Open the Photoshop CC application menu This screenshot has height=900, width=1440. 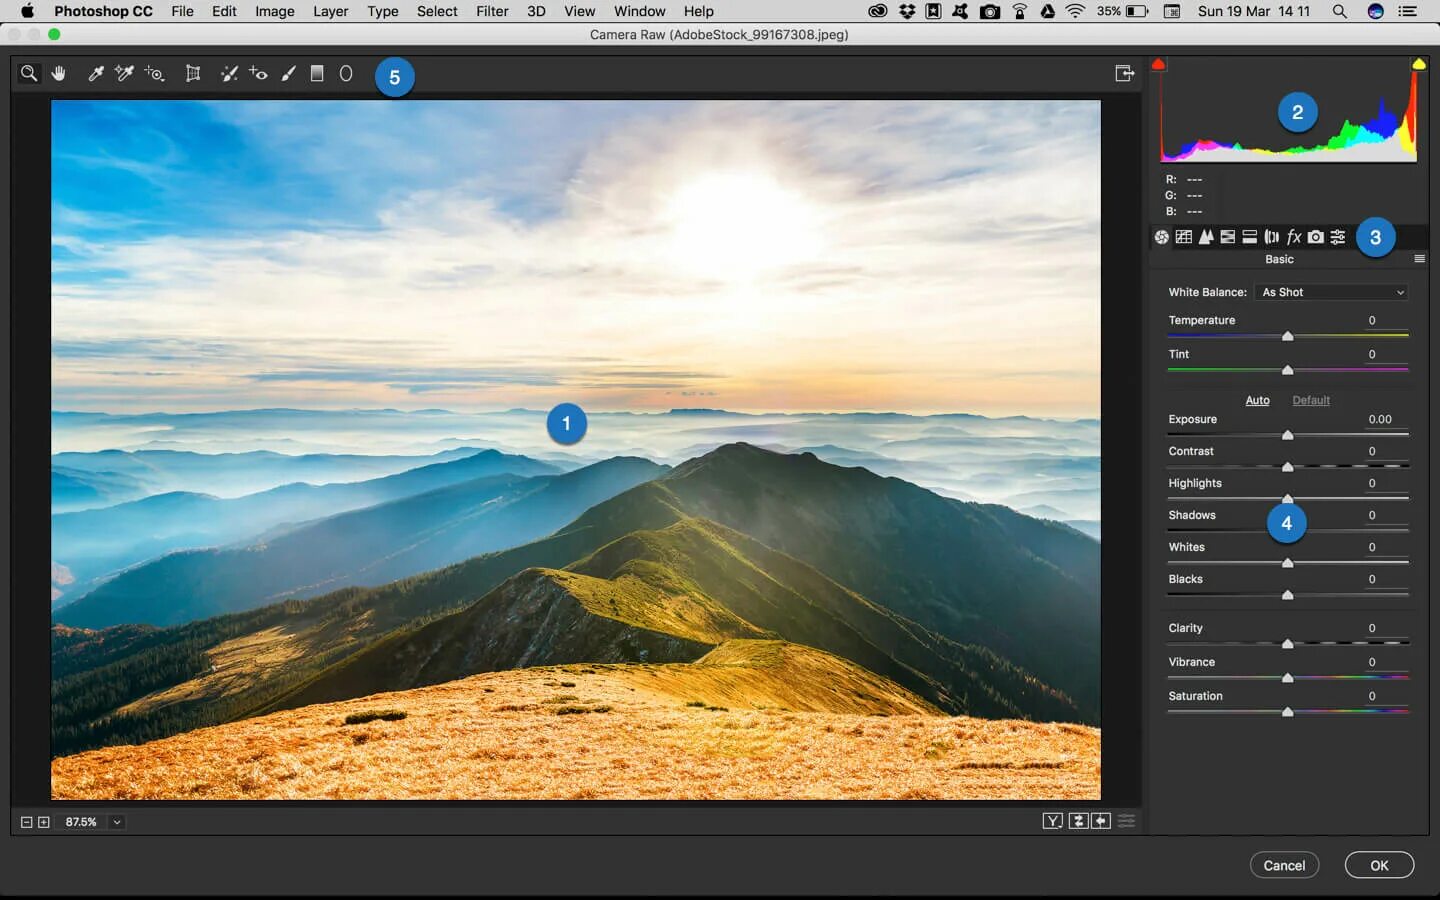(x=103, y=11)
